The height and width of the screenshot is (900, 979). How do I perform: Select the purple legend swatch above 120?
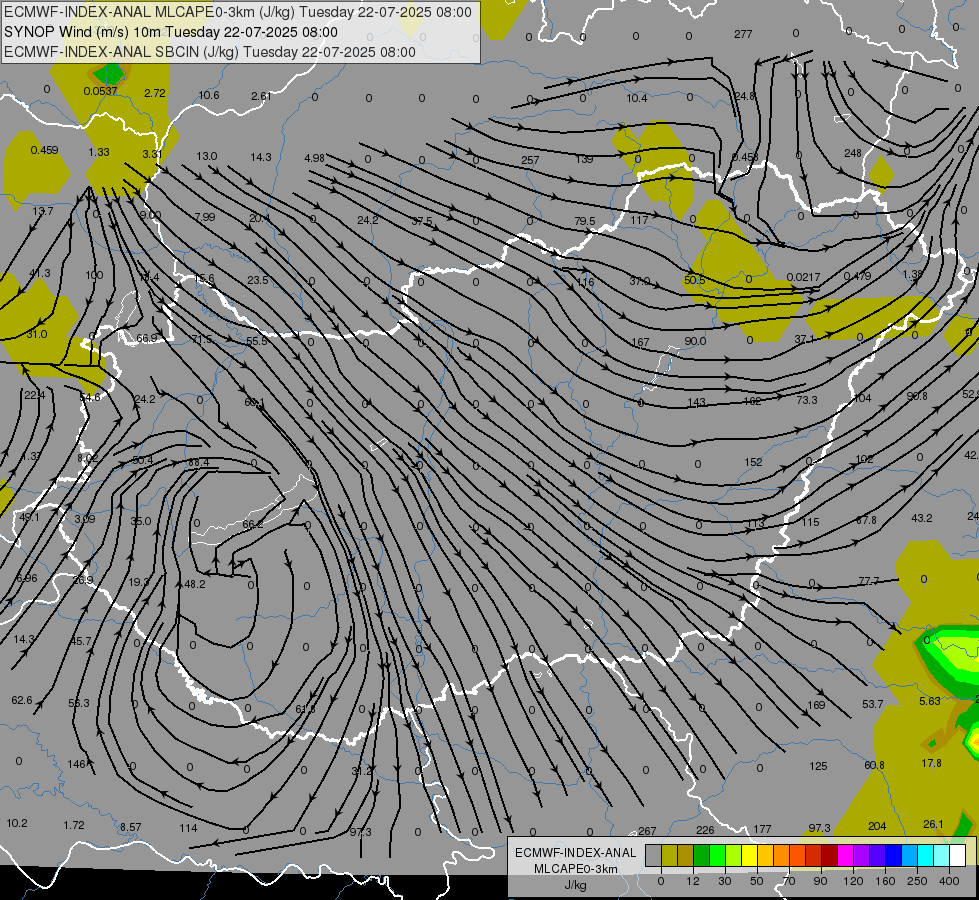(x=862, y=855)
